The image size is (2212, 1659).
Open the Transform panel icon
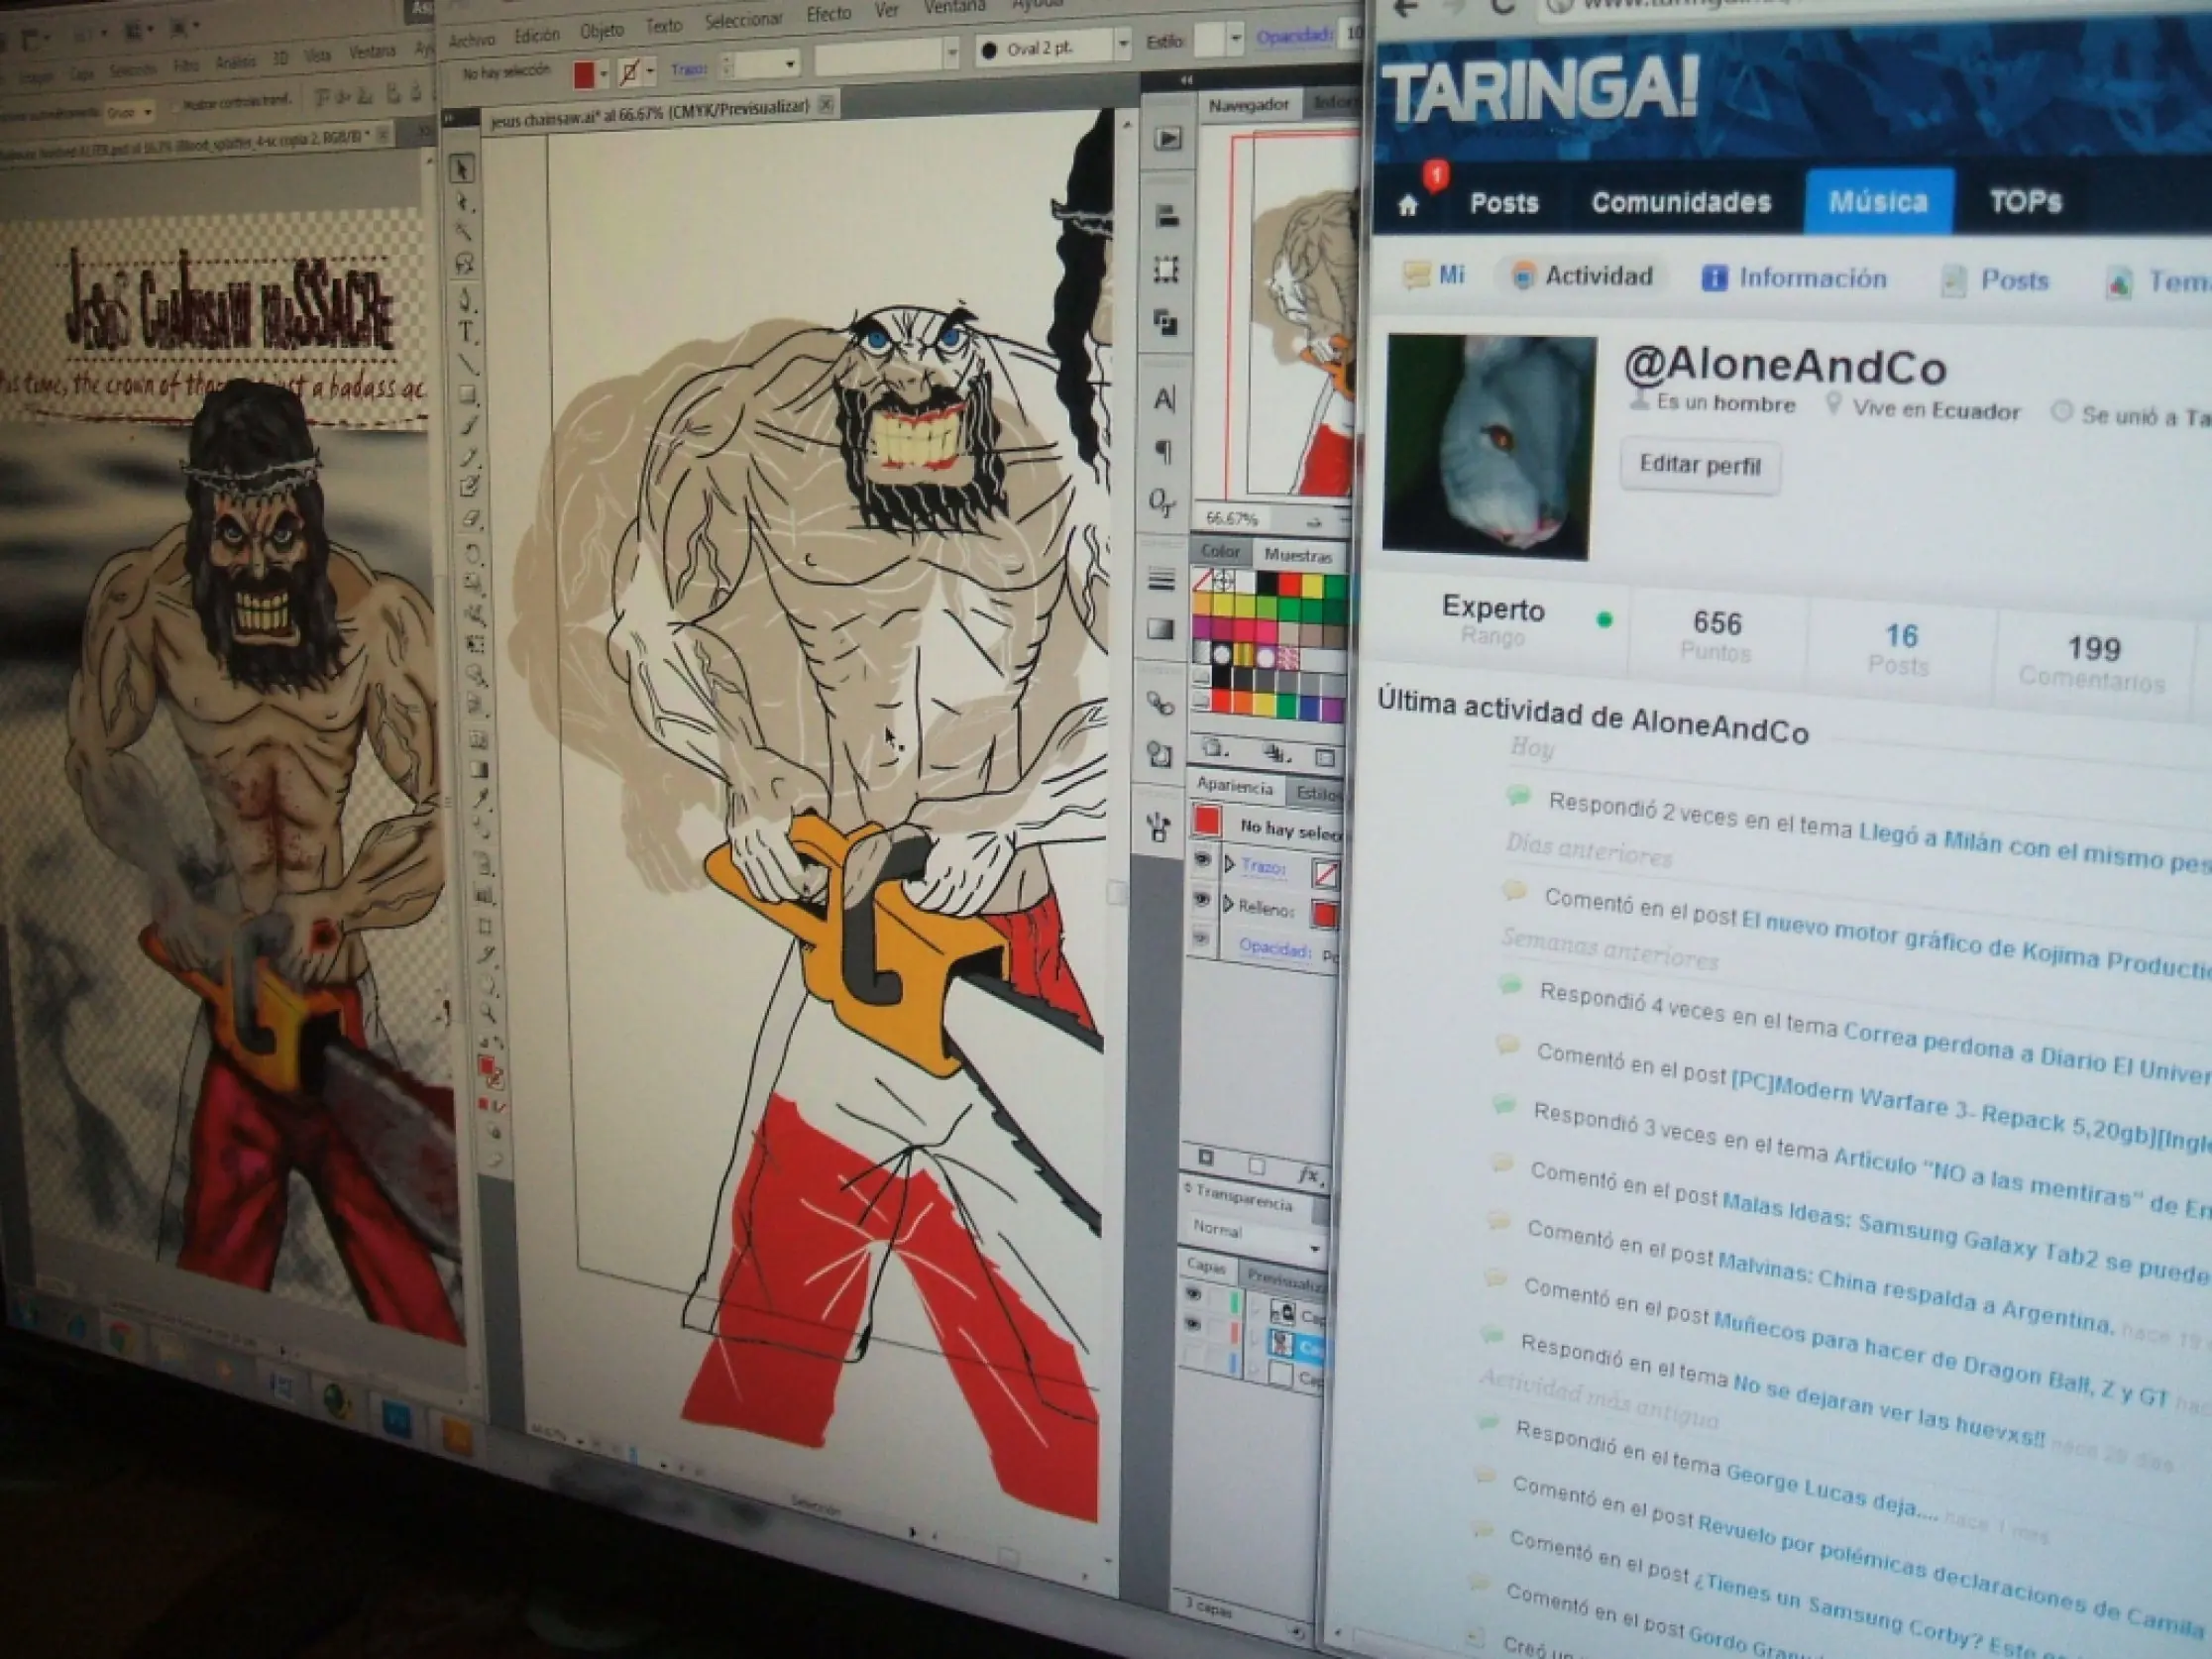1165,269
